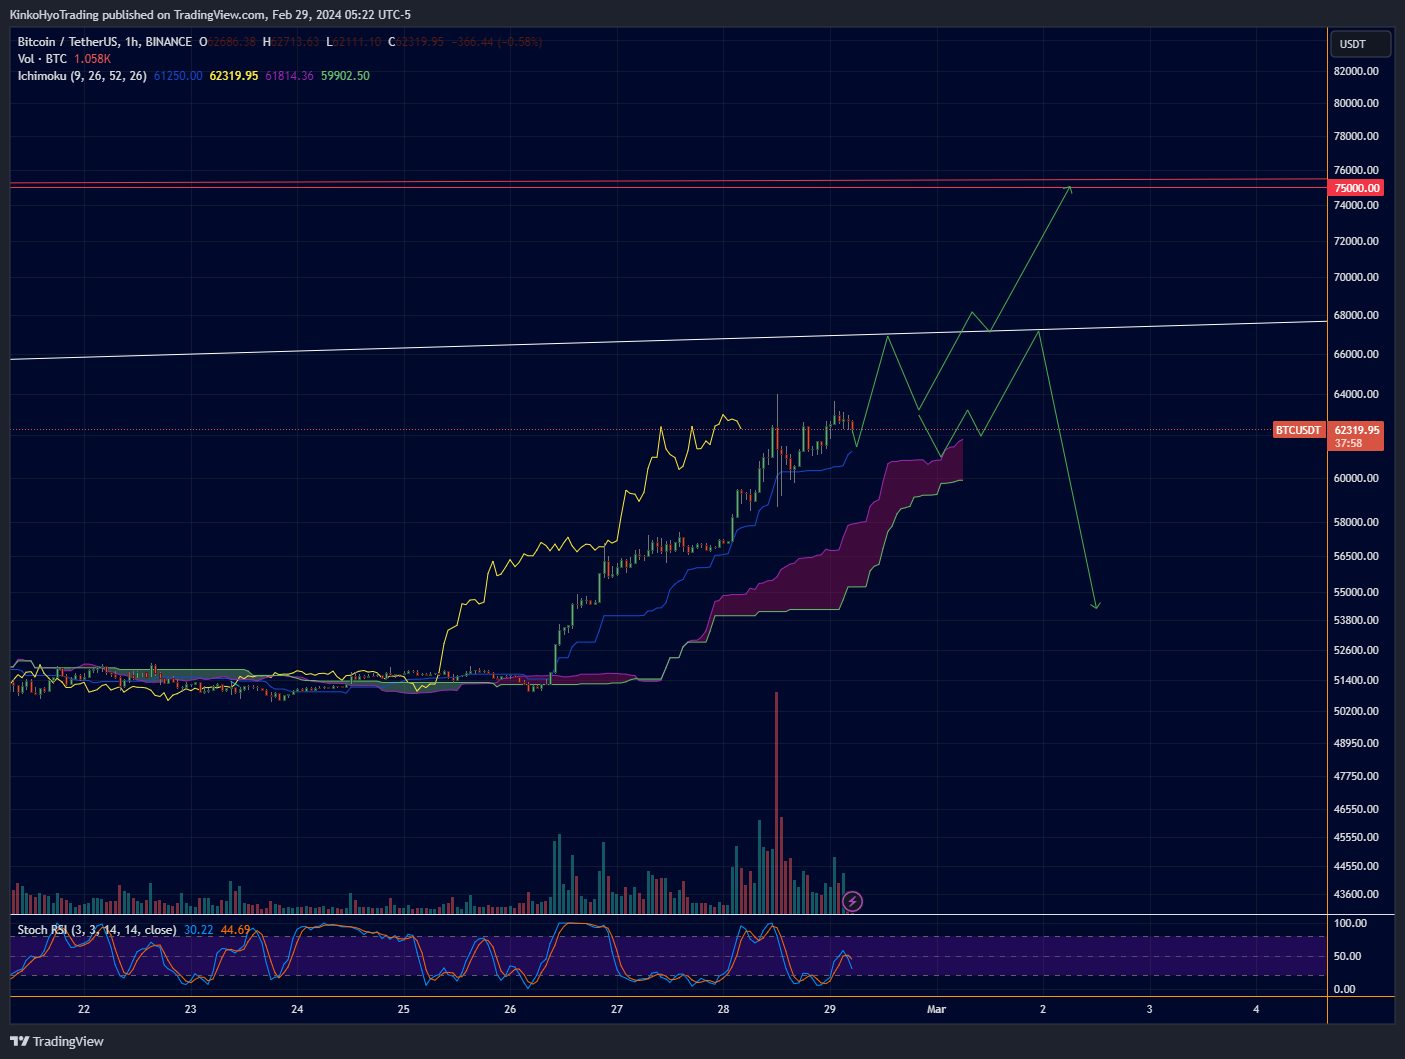1405x1059 pixels.
Task: Select the Bitcoin / TetherUS symbol title
Action: click(104, 42)
